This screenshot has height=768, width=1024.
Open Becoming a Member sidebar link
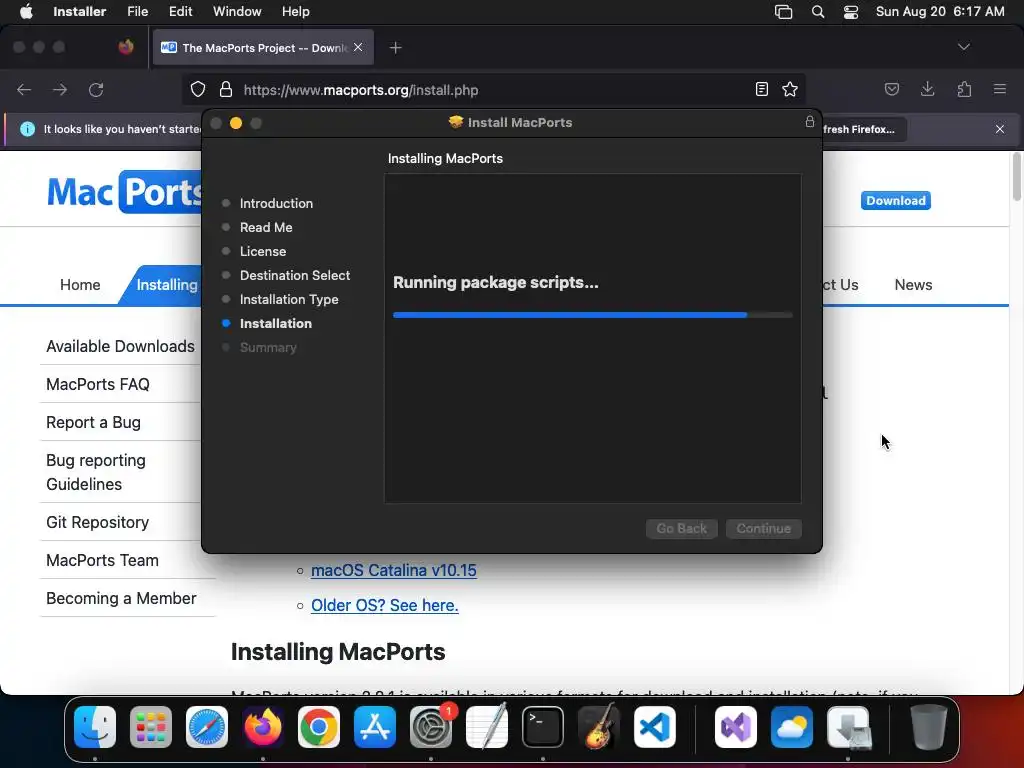[121, 598]
